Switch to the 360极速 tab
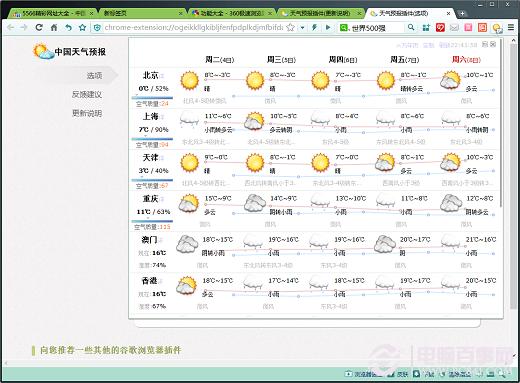 tap(232, 13)
